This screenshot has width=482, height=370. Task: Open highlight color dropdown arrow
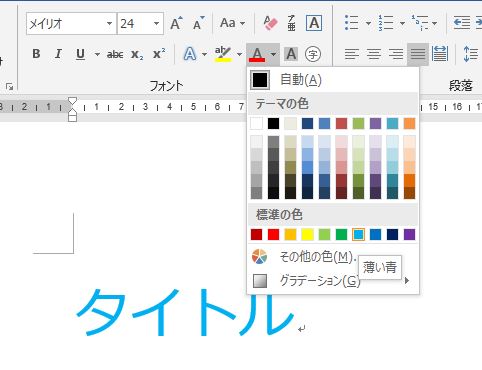(239, 54)
